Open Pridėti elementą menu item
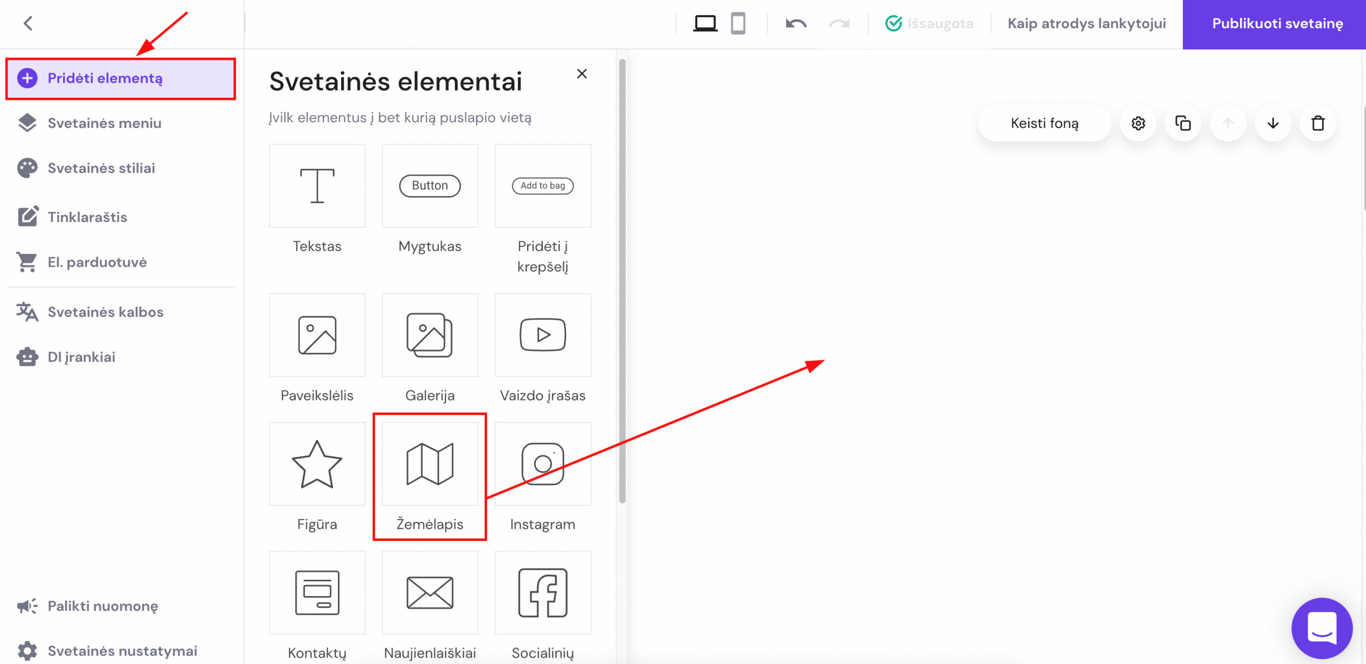The height and width of the screenshot is (664, 1366). [x=121, y=78]
